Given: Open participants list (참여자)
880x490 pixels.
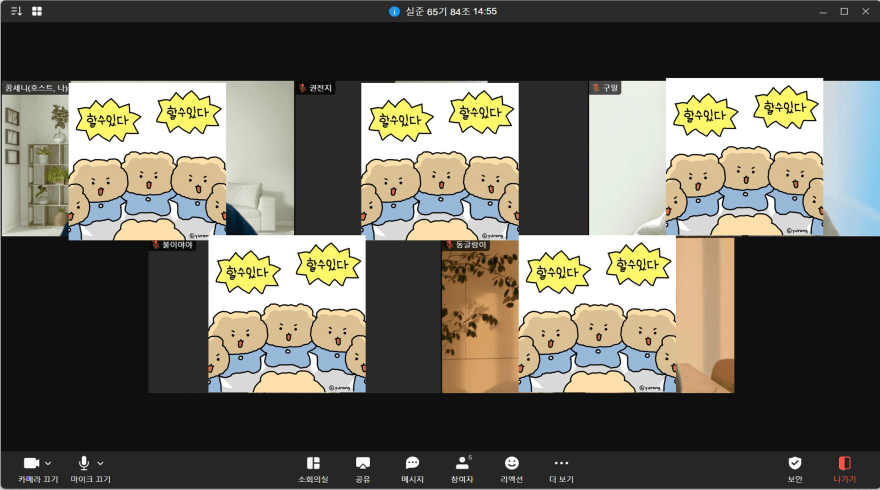Looking at the screenshot, I should (x=462, y=469).
